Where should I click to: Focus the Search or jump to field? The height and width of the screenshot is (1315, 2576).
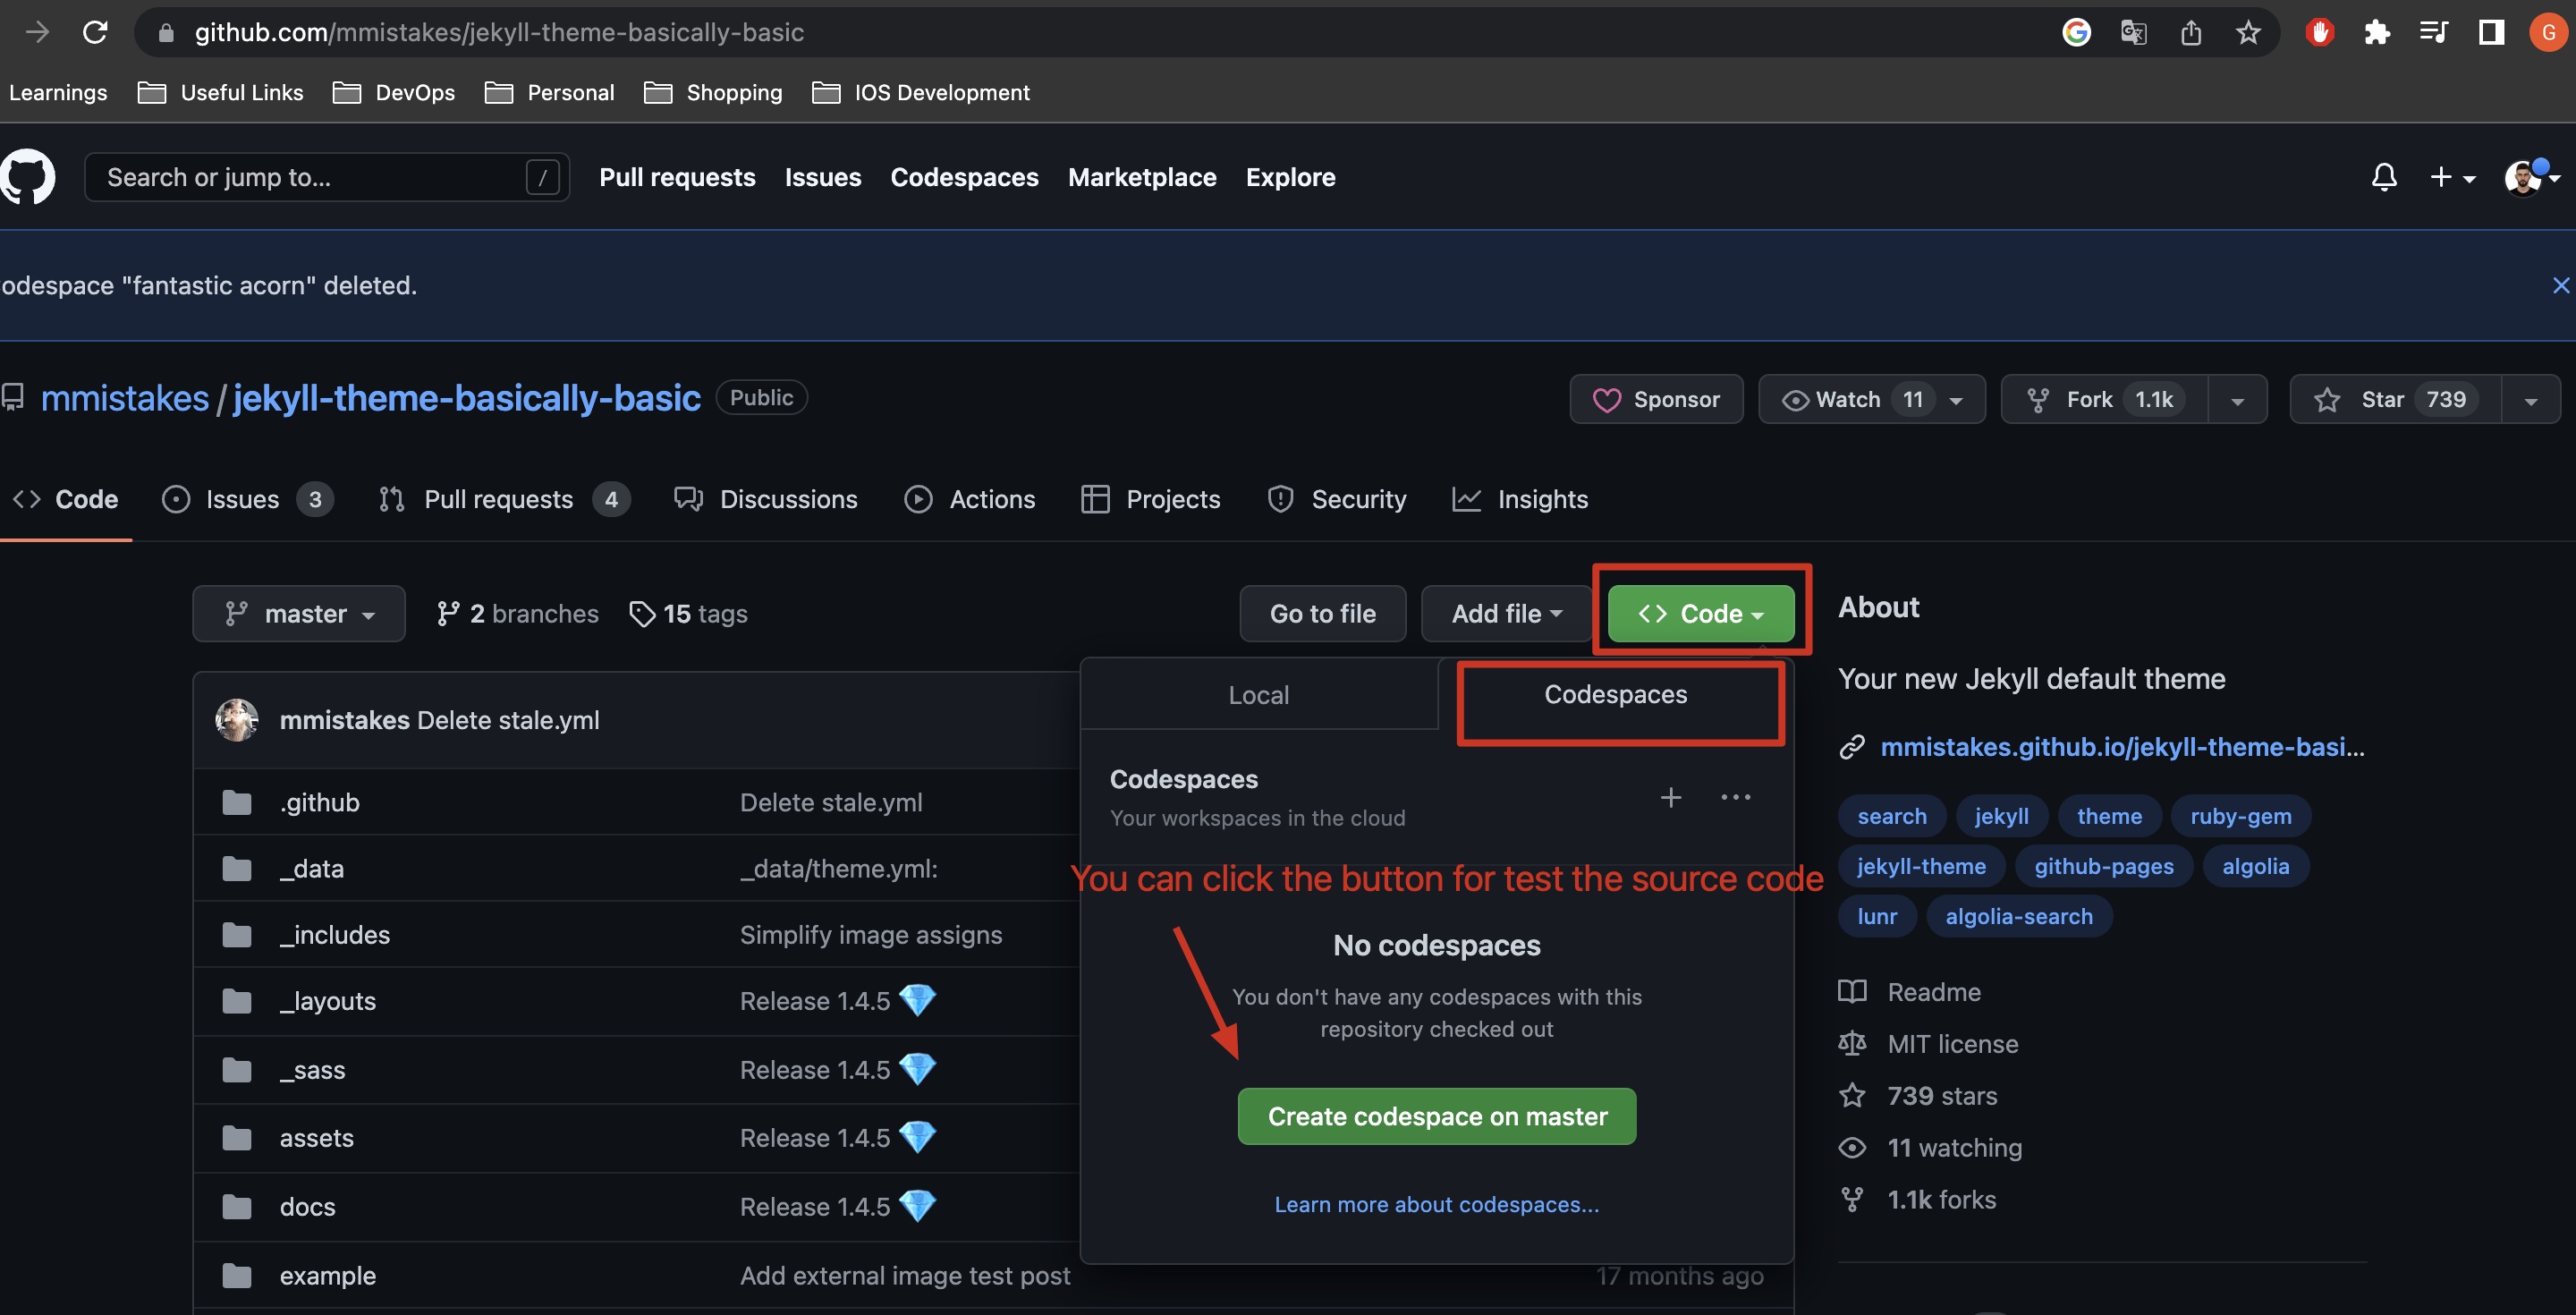[x=327, y=177]
